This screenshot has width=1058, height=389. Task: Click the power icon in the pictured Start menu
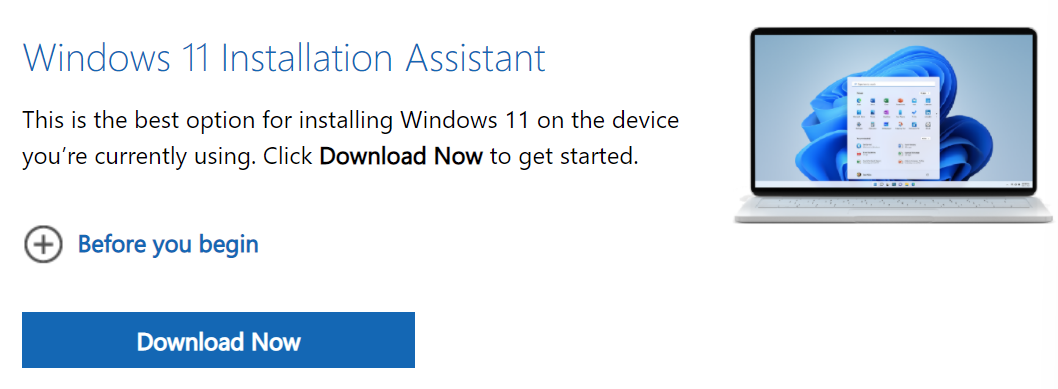[927, 175]
